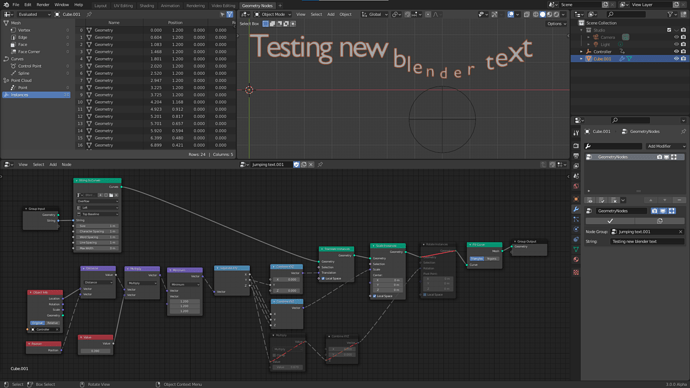690x388 pixels.
Task: Open the node editor Add menu
Action: pyautogui.click(x=53, y=165)
